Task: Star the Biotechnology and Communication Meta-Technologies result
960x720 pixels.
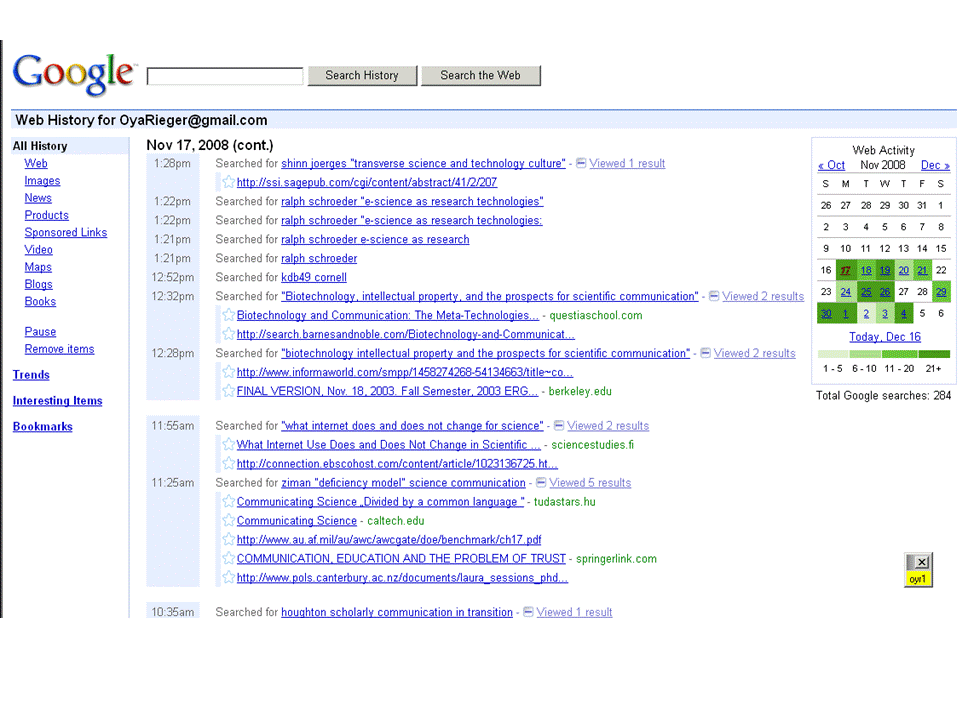Action: click(228, 315)
